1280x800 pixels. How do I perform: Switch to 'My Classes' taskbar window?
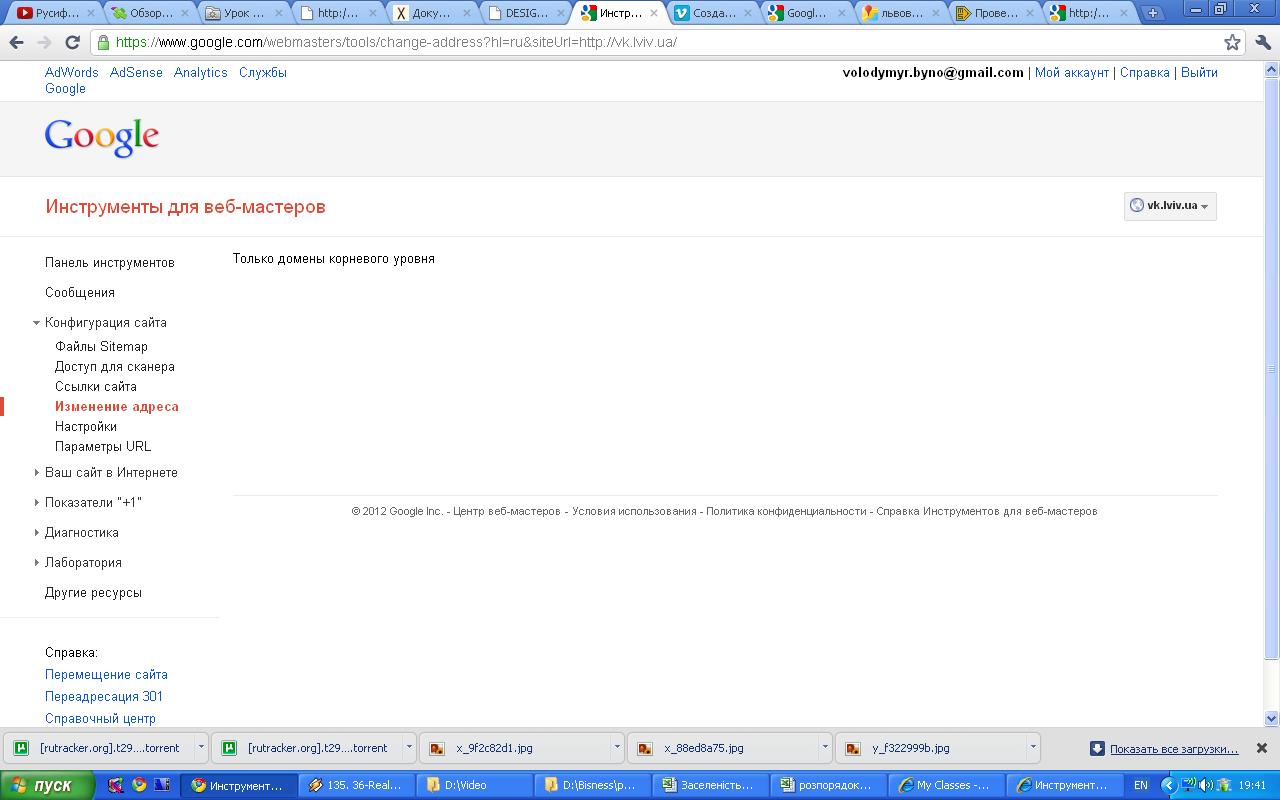click(945, 786)
